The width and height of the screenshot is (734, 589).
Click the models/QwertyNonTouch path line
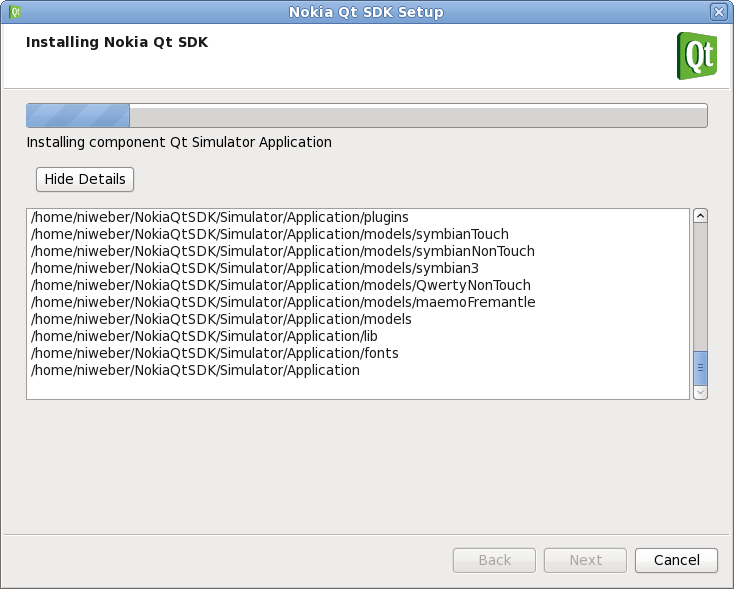[280, 285]
